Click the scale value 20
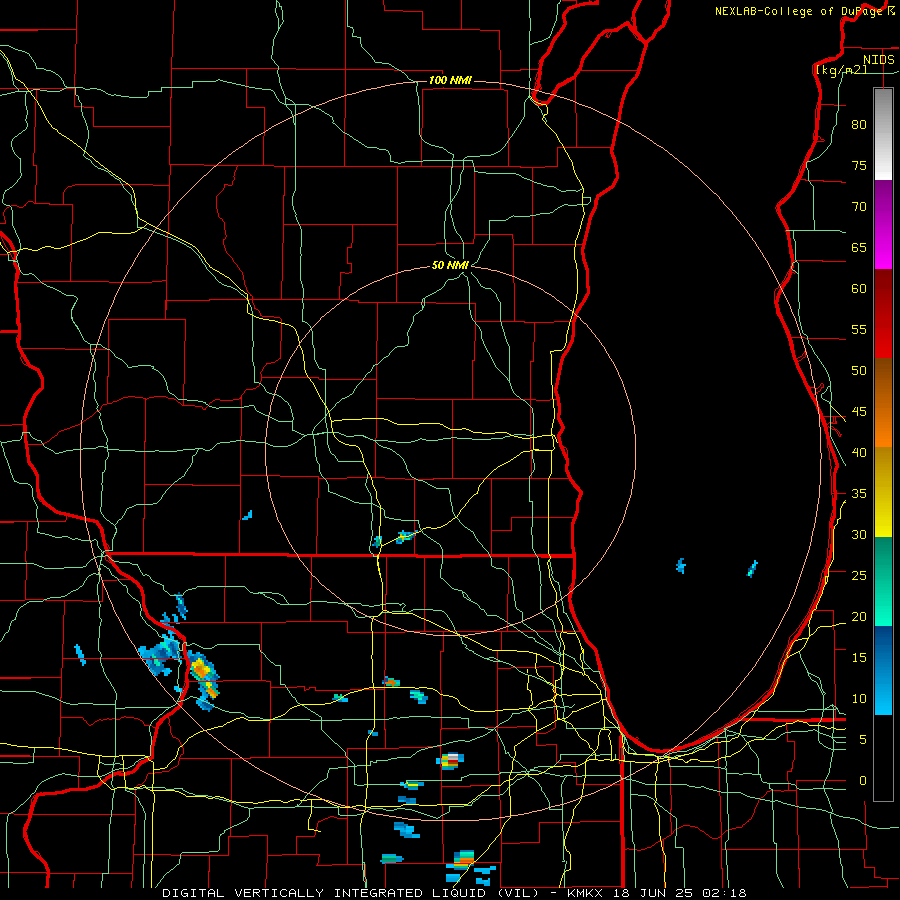The width and height of the screenshot is (900, 900). tap(859, 616)
